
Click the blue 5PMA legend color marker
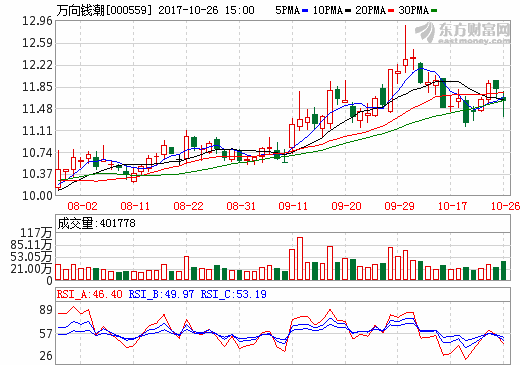coord(305,11)
